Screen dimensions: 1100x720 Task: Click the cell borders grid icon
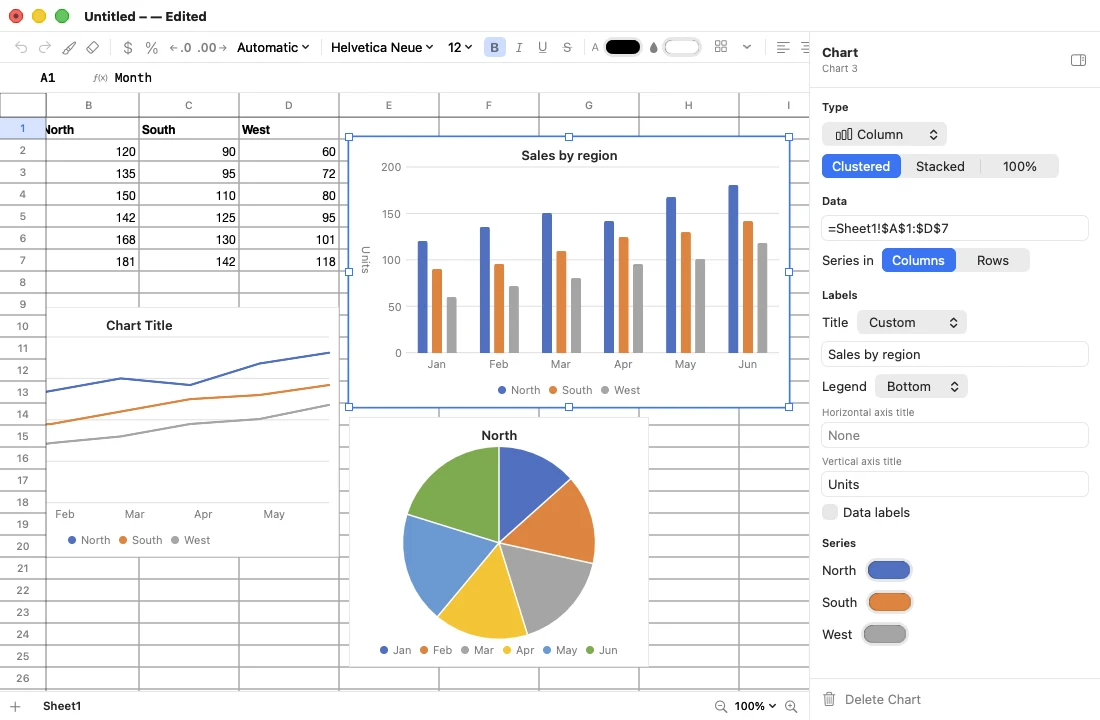coord(720,46)
